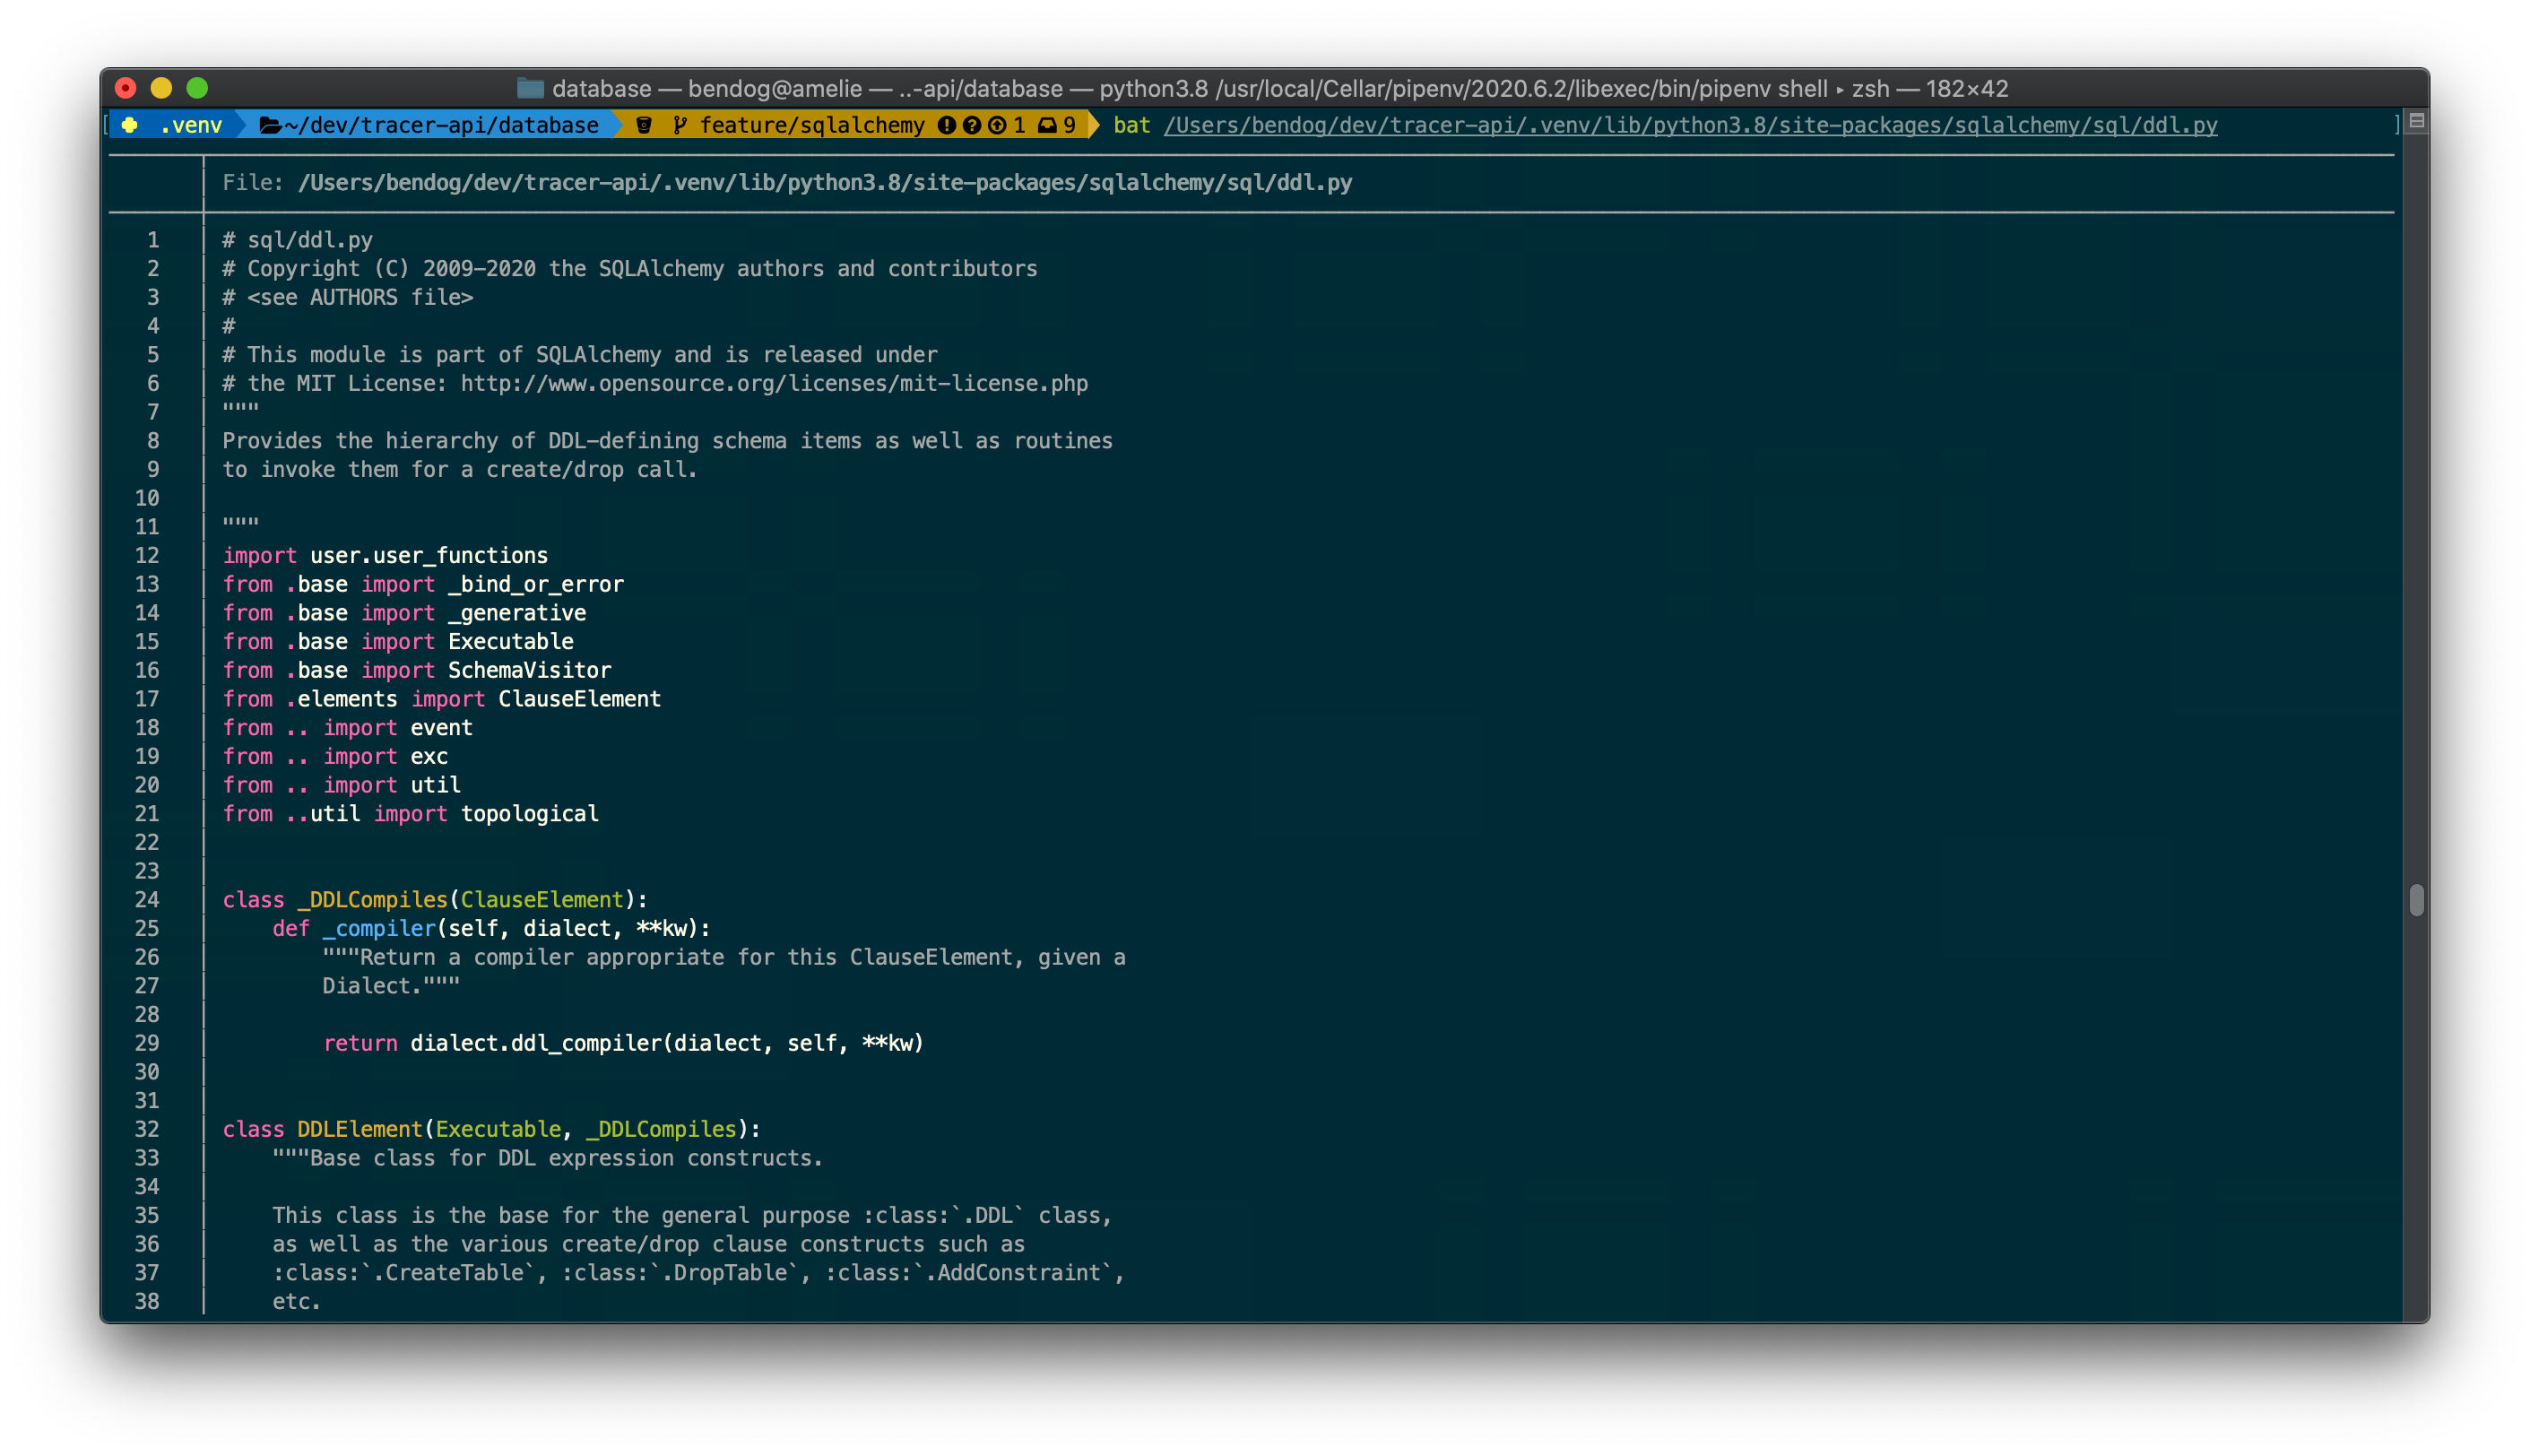Viewport: 2530px width, 1456px height.
Task: Click the upward arrow push indicator showing 1
Action: click(x=999, y=125)
